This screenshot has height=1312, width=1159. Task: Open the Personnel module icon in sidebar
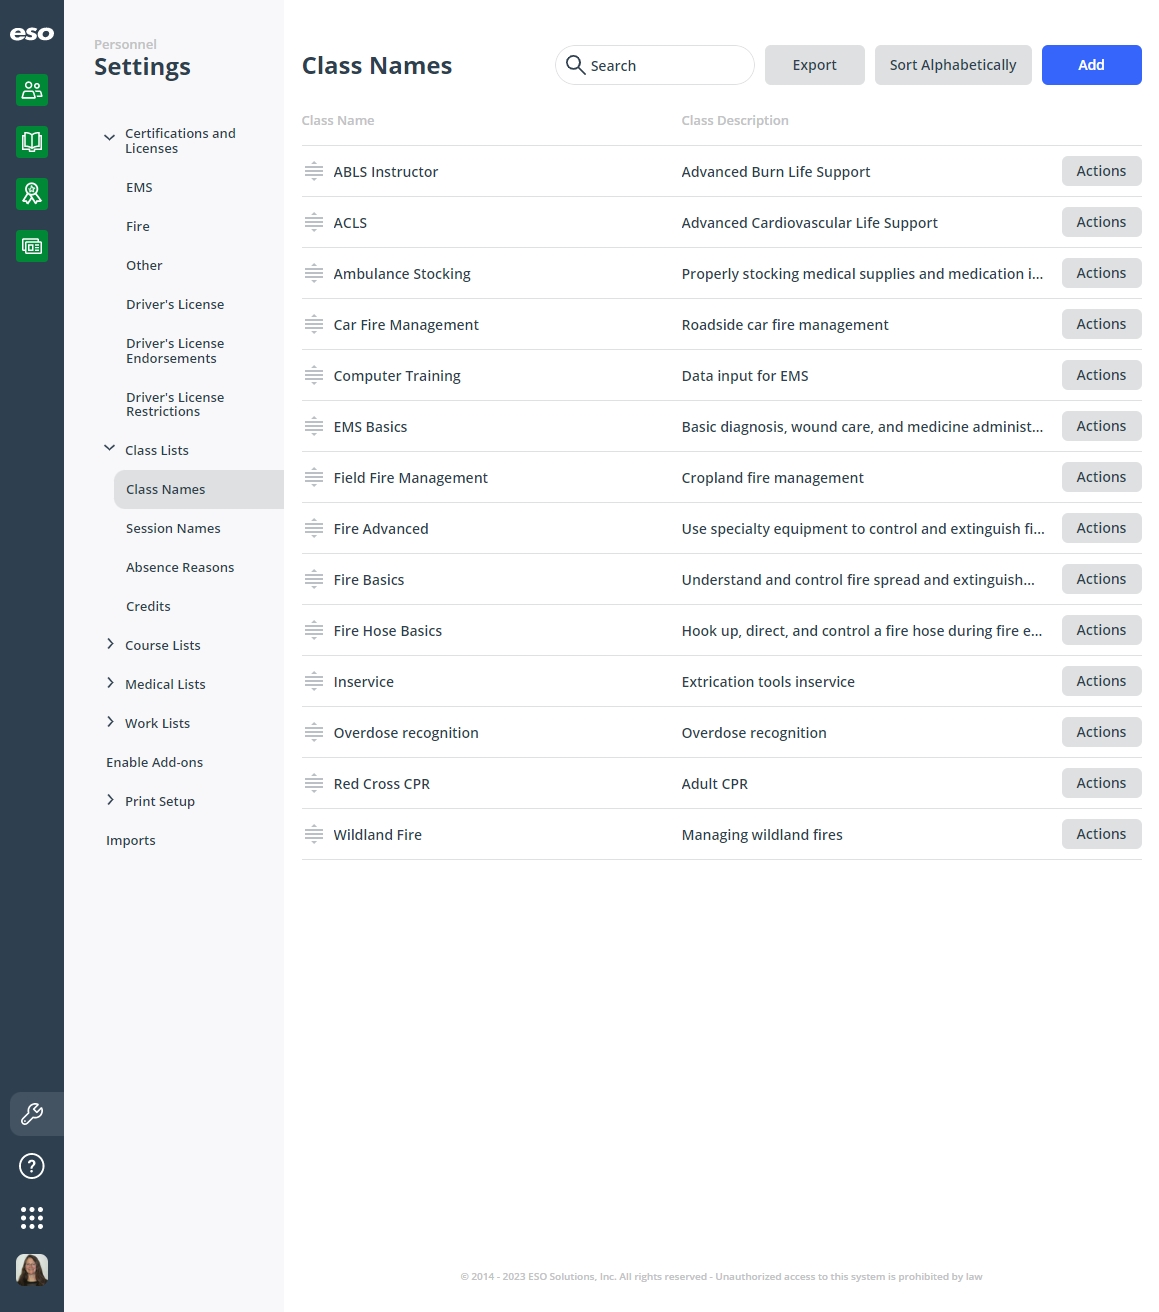32,90
